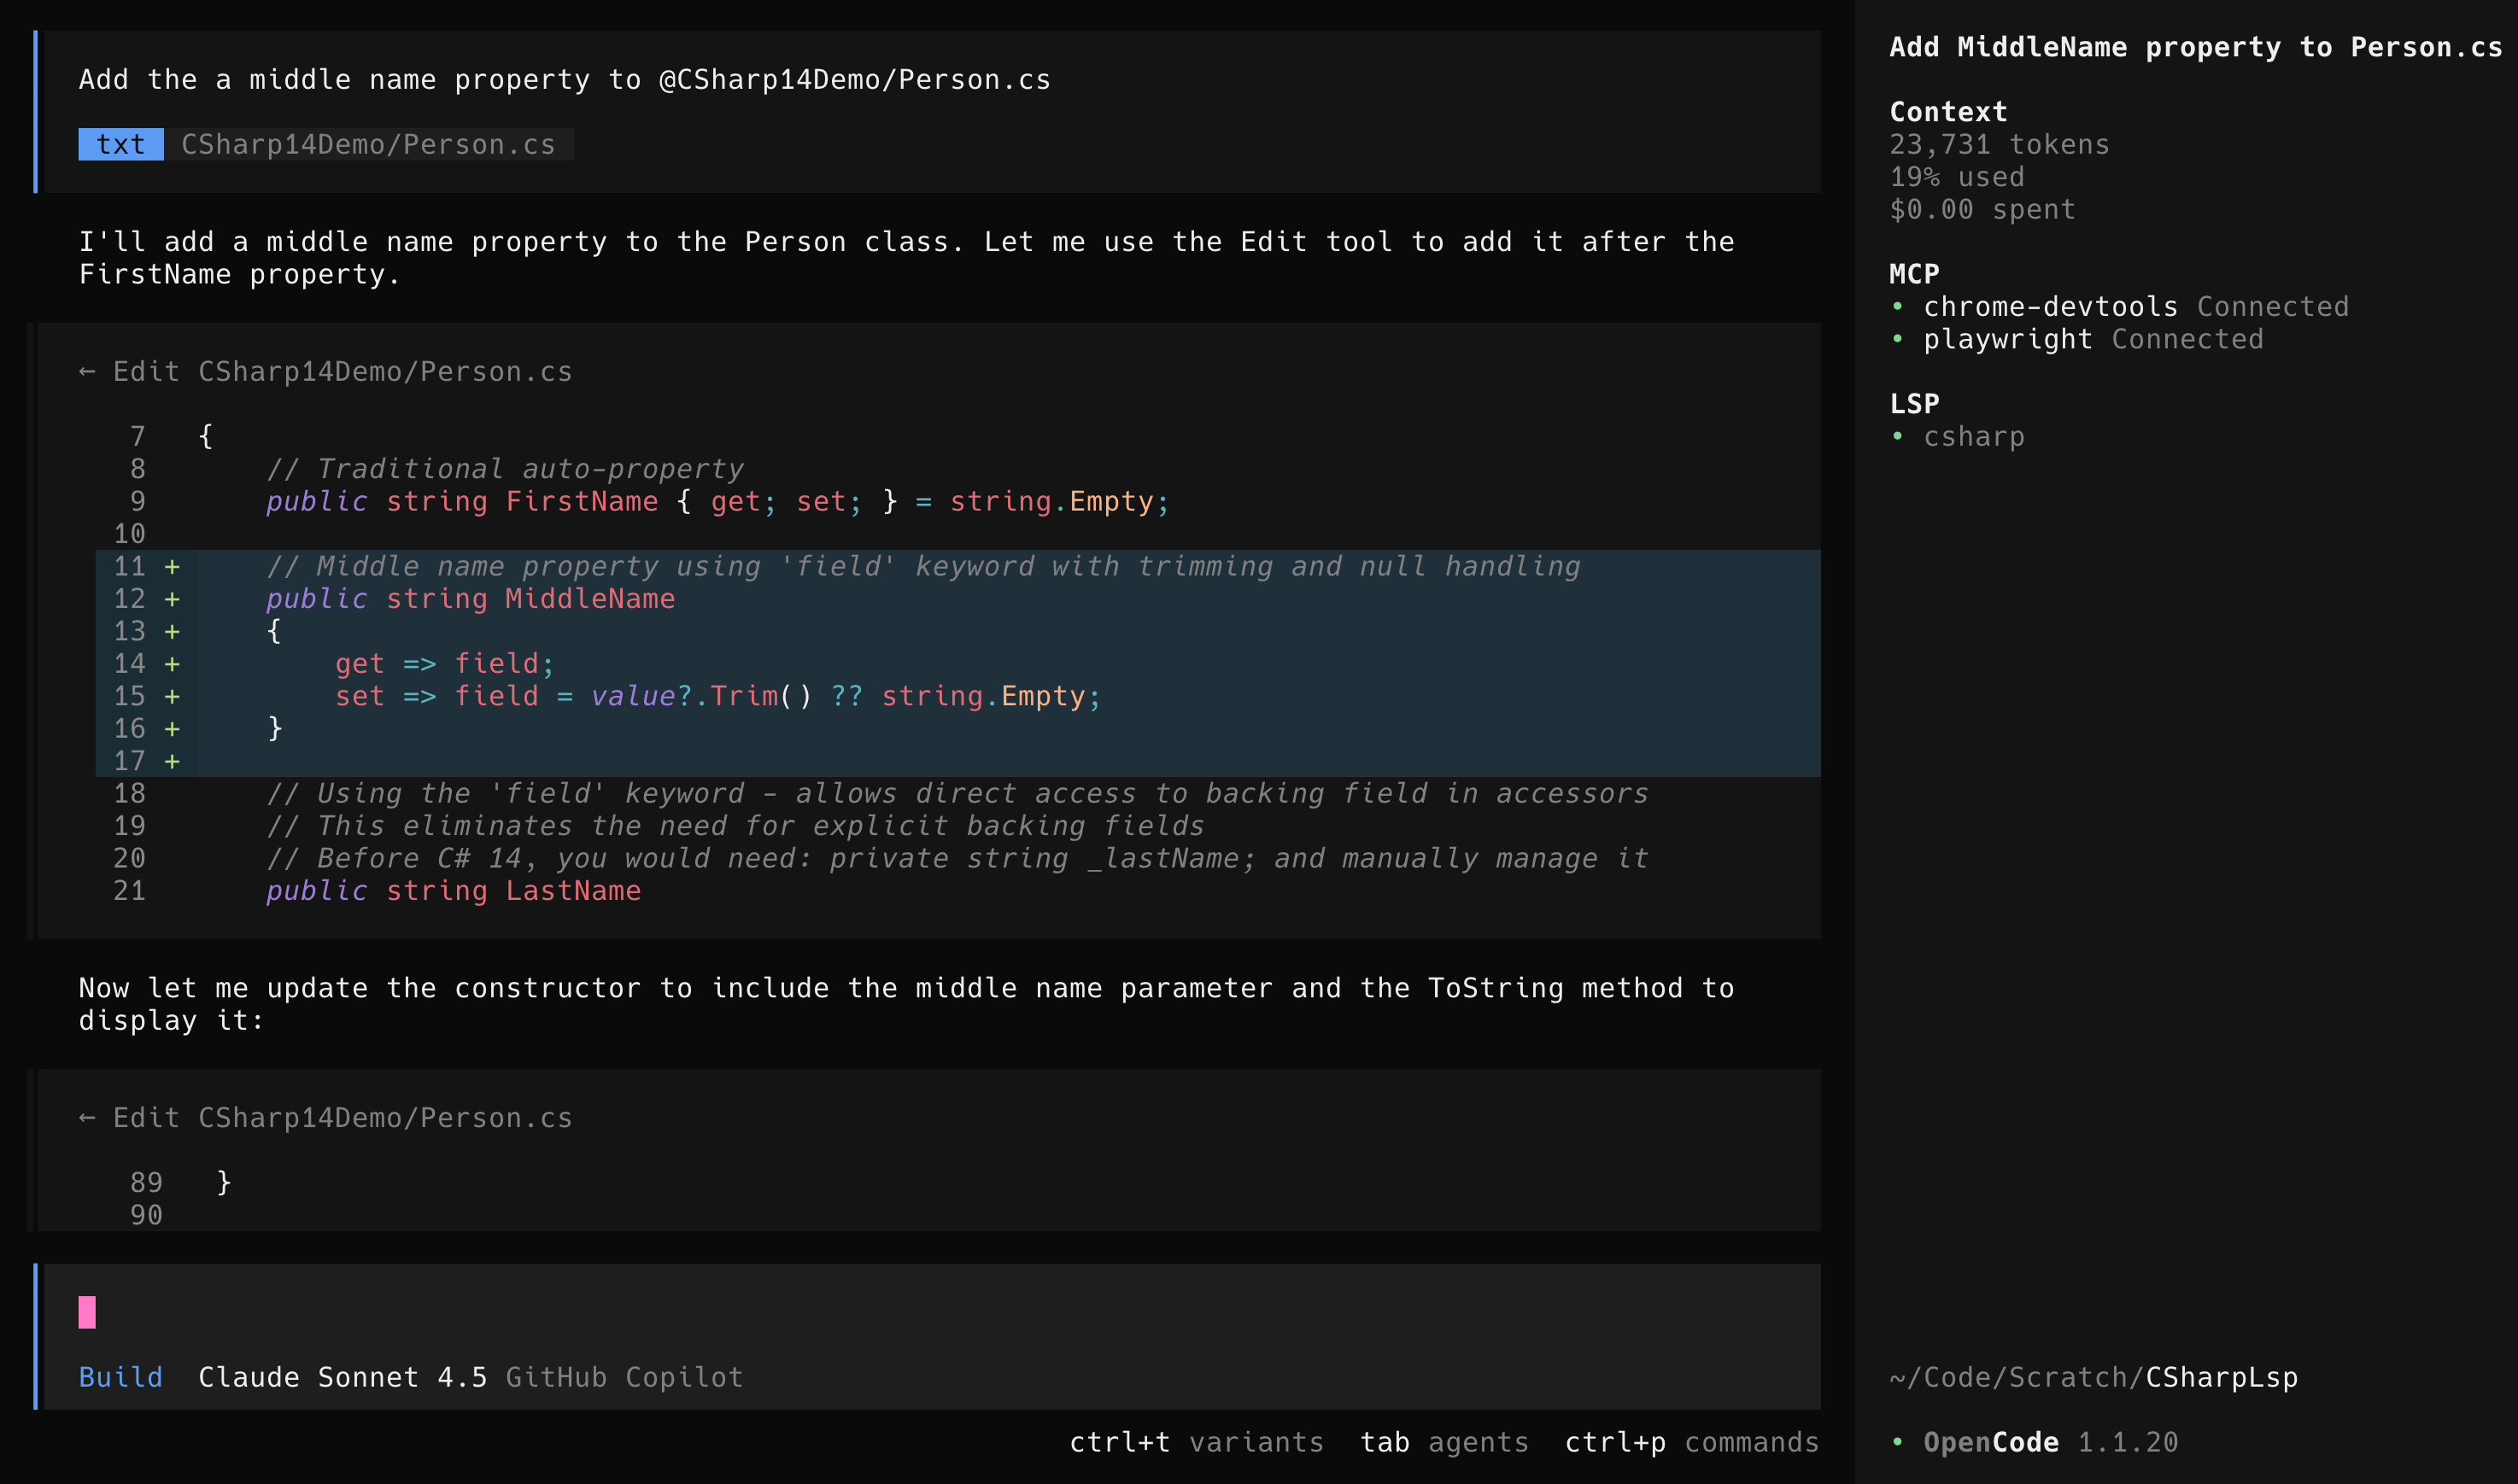
Task: Open the CSharp14Demo/Person.cs file reference
Action: pos(368,144)
